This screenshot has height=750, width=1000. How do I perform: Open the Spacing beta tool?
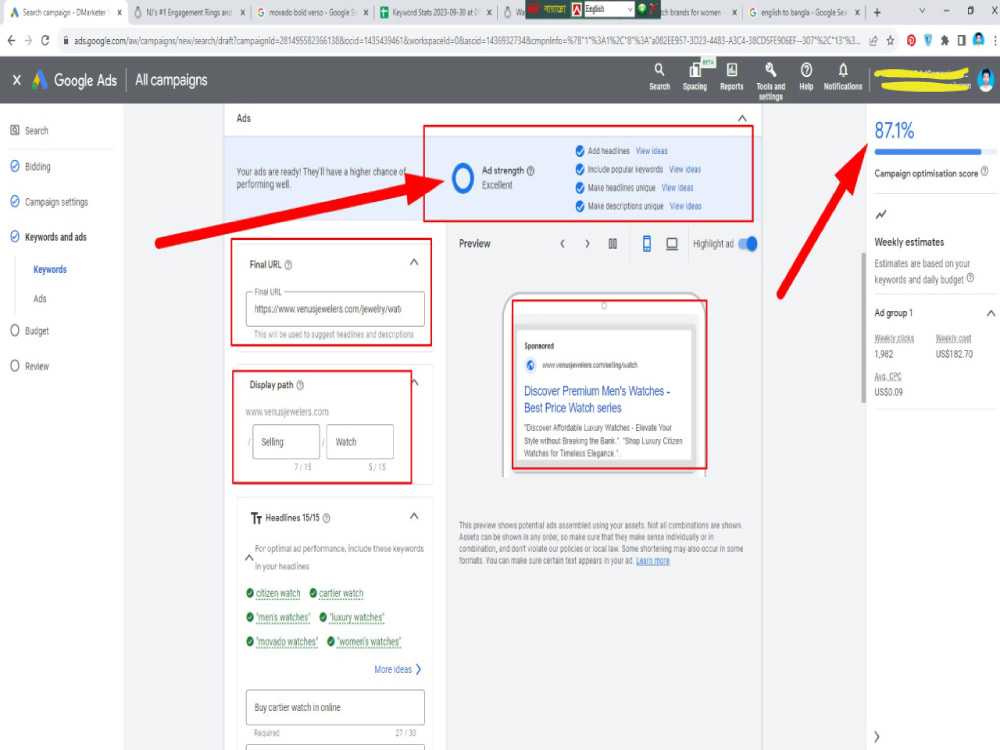[695, 77]
